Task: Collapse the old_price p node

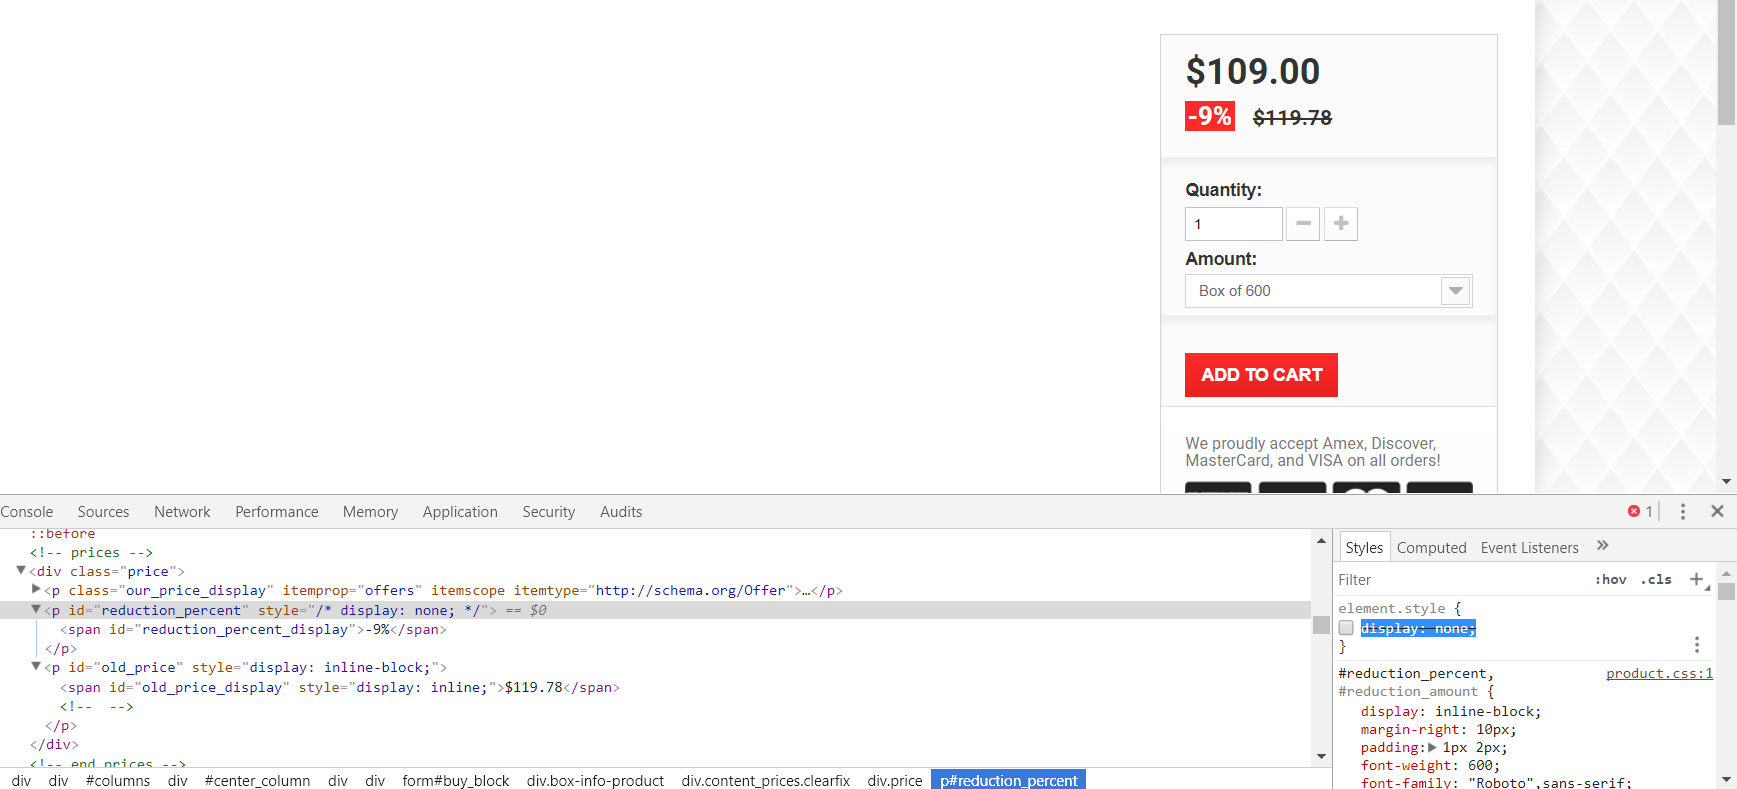Action: point(36,666)
